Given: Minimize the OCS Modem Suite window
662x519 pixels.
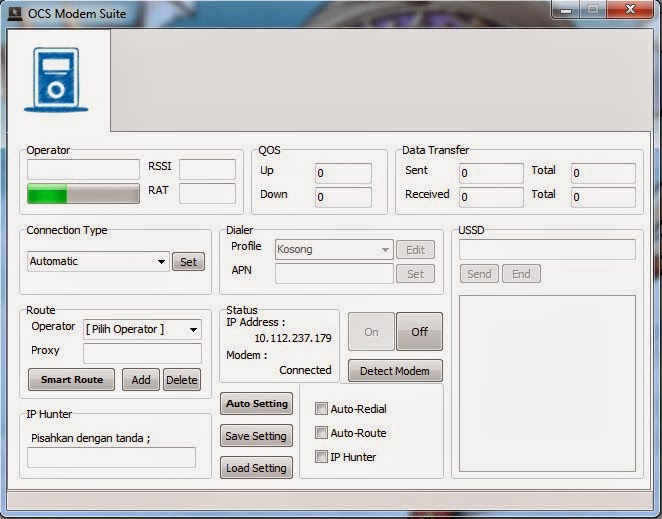Looking at the screenshot, I should 566,10.
